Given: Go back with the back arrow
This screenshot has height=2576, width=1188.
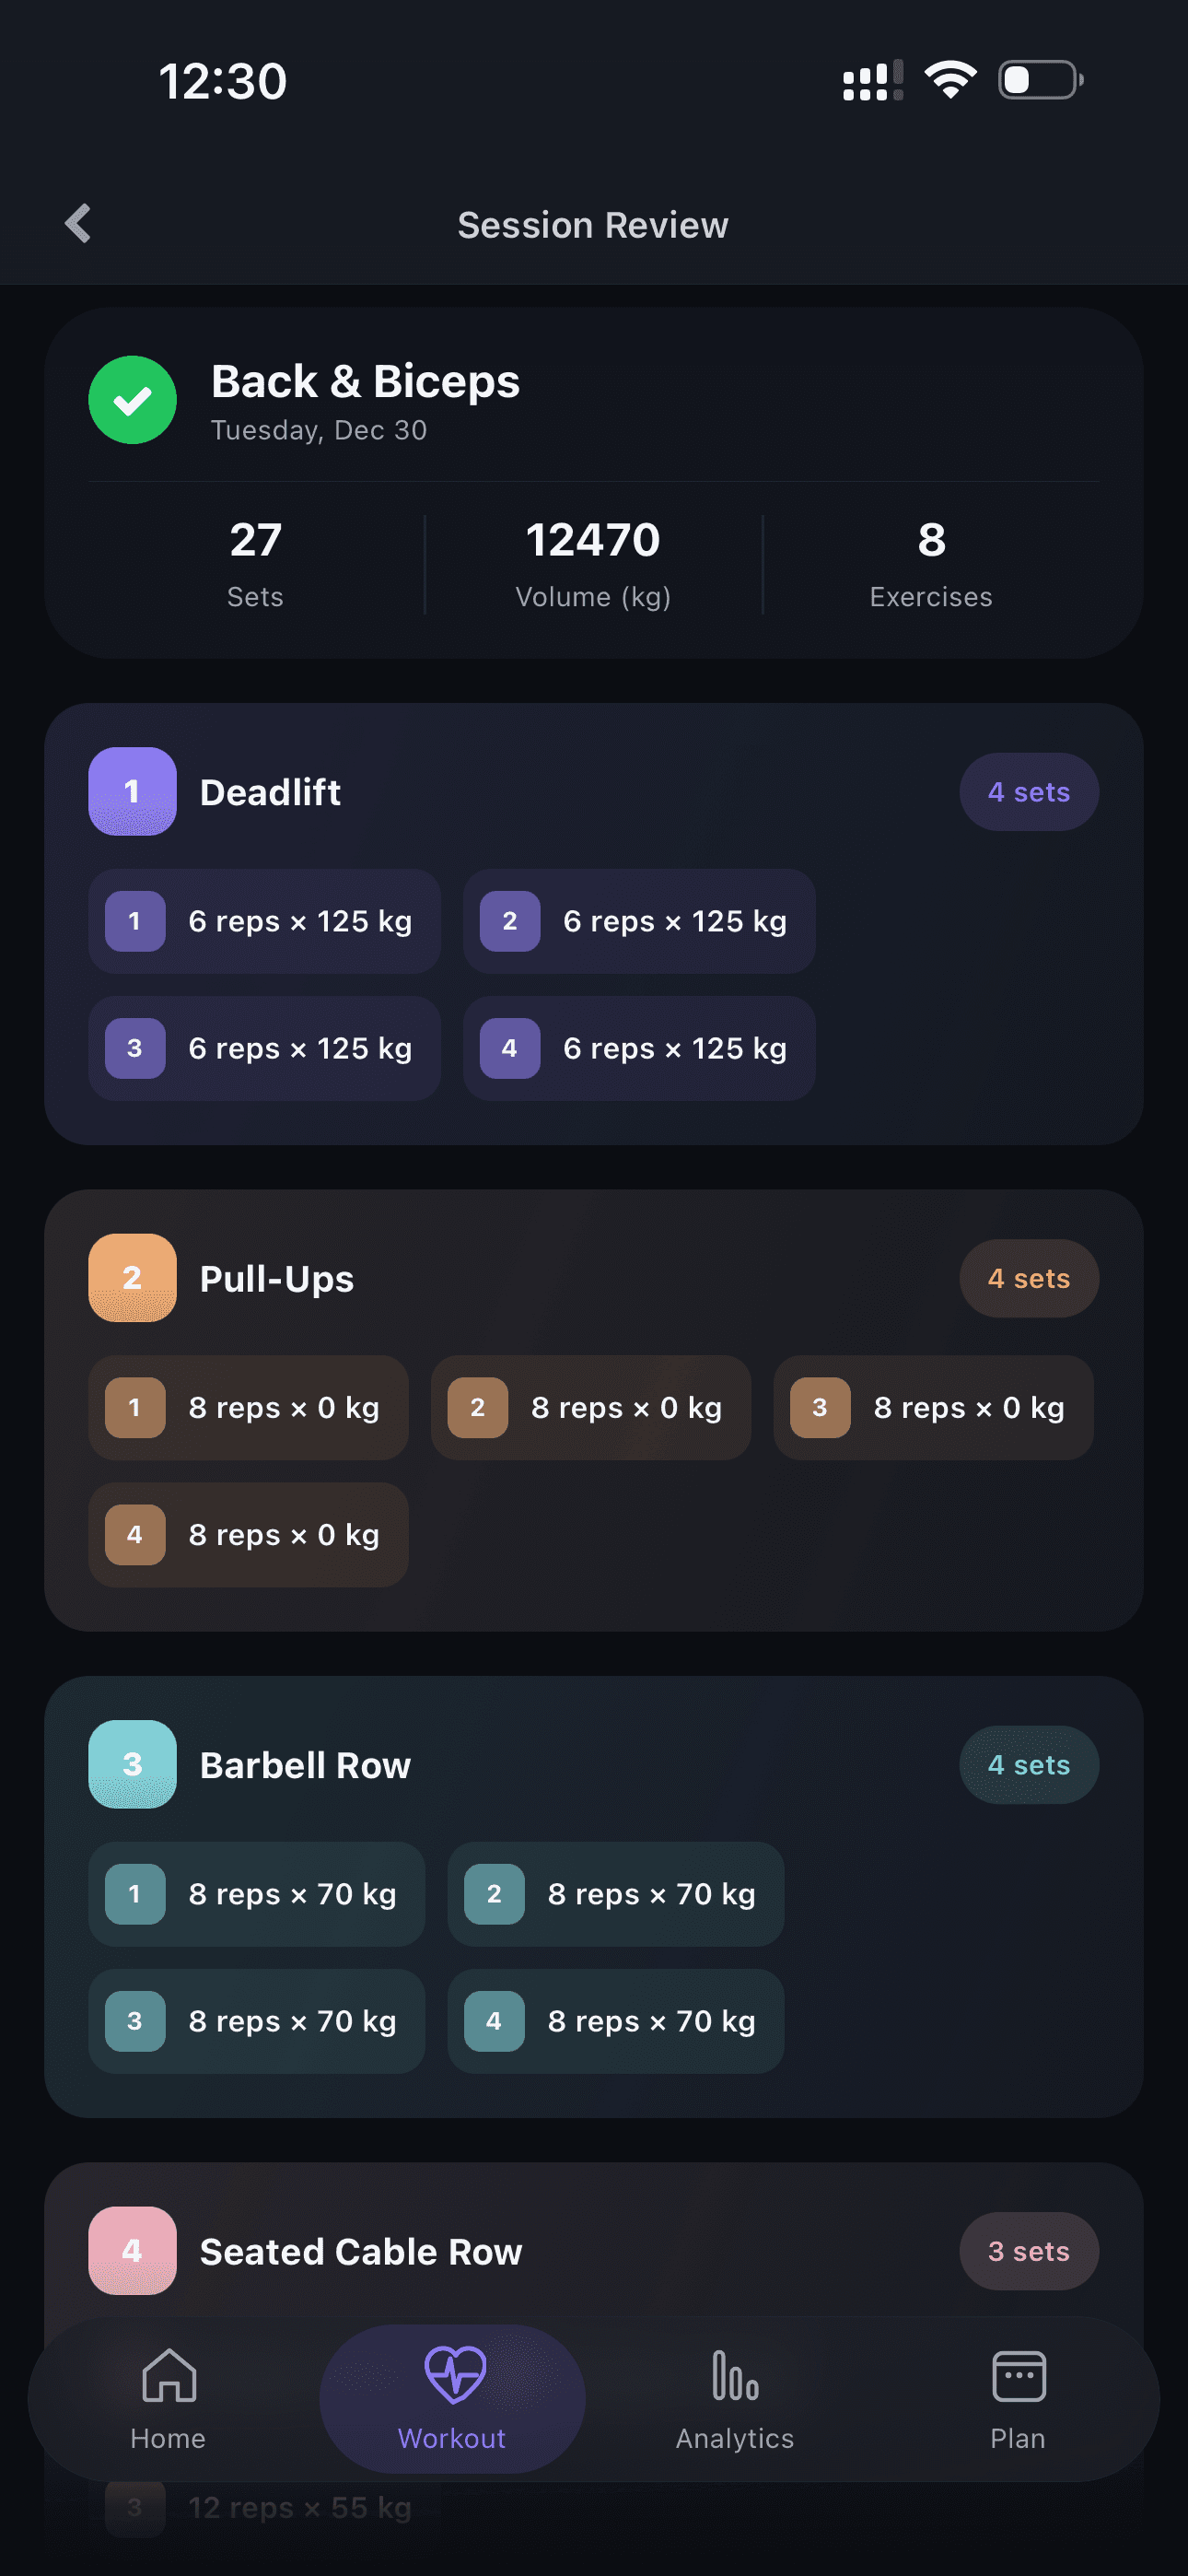Looking at the screenshot, I should (76, 223).
